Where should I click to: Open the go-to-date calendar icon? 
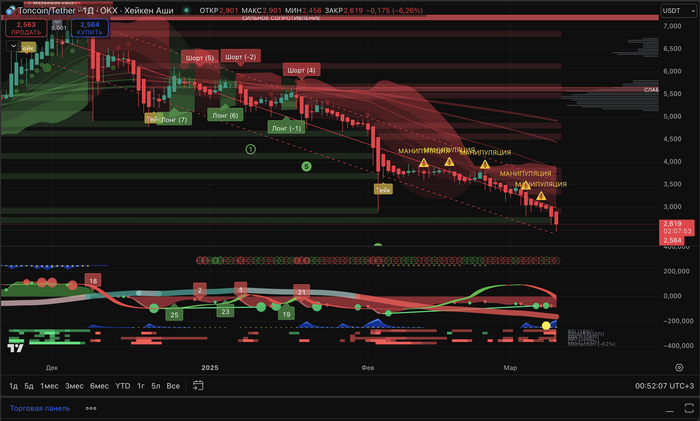click(x=198, y=385)
